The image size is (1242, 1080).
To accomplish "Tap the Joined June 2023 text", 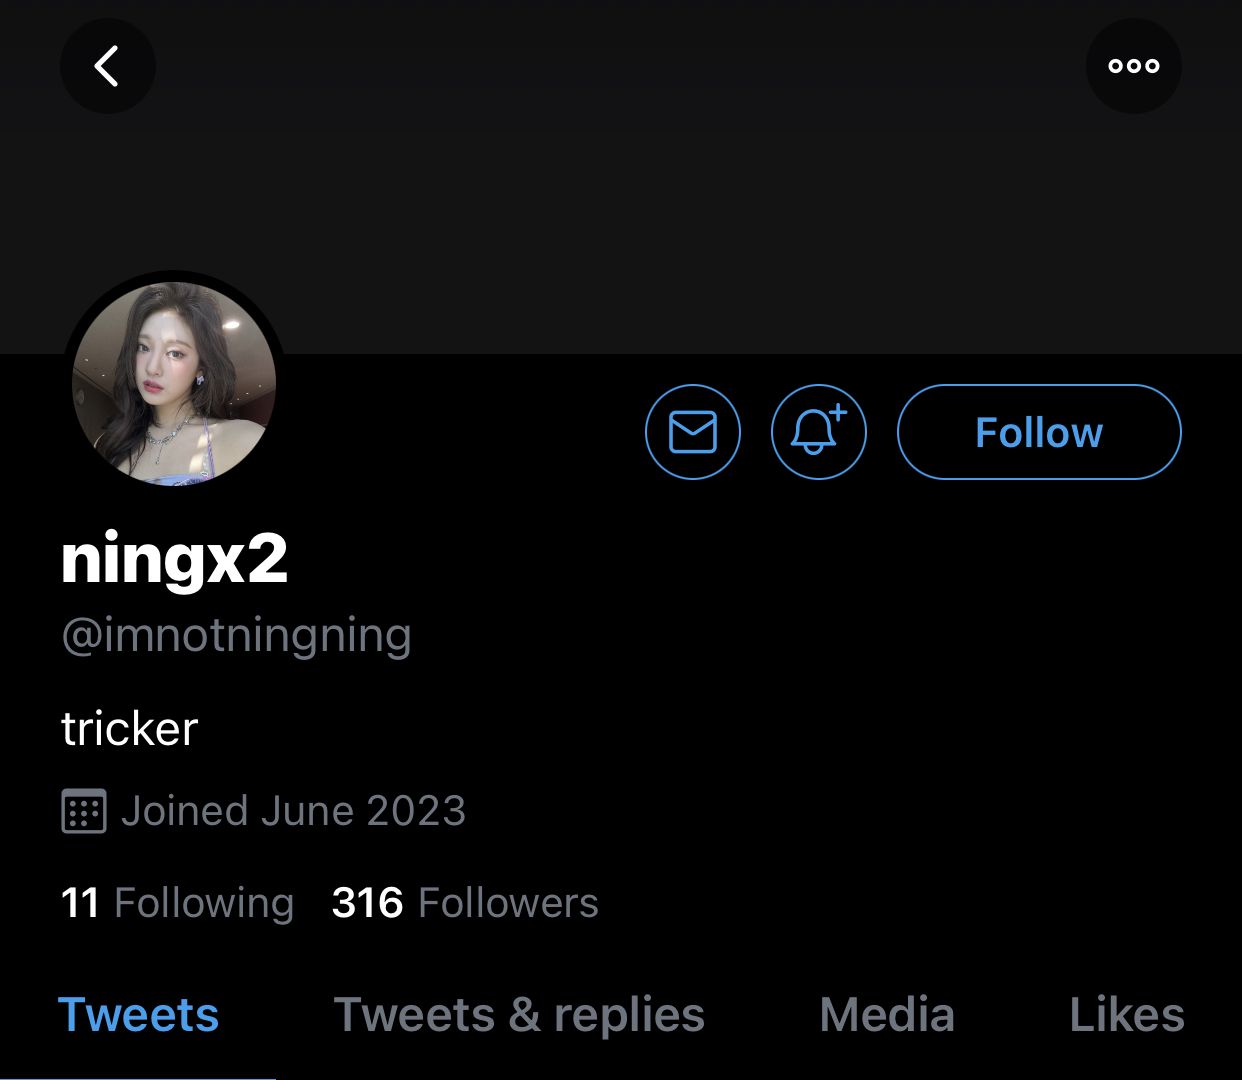I will pos(293,811).
